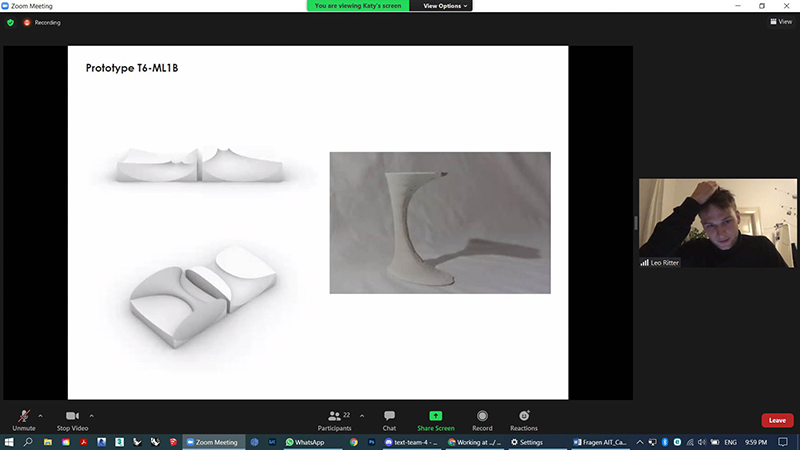Open network Wi-Fi tray icon
The image size is (800, 450).
coord(690,442)
